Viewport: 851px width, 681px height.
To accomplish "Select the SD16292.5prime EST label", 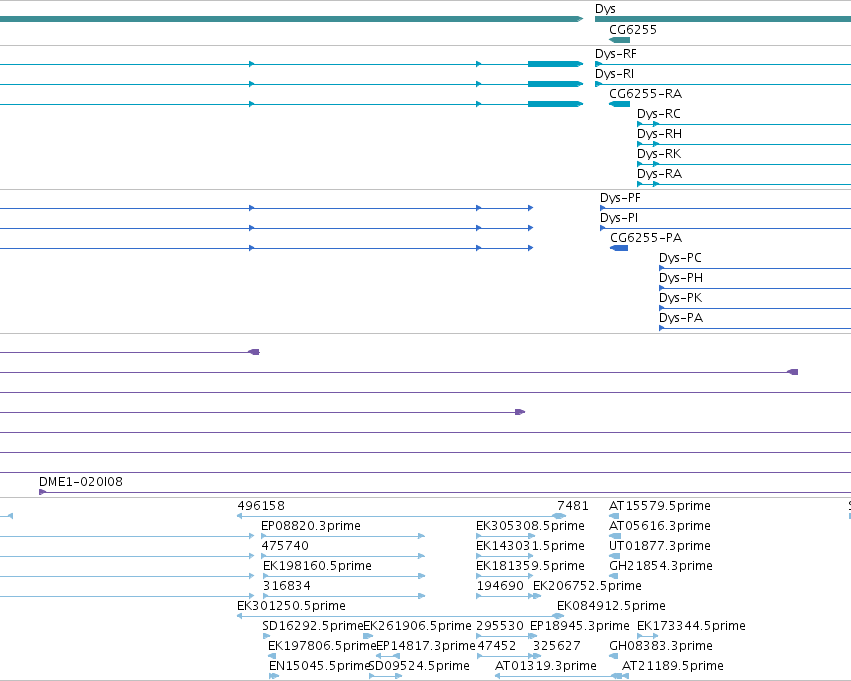I will [x=313, y=626].
